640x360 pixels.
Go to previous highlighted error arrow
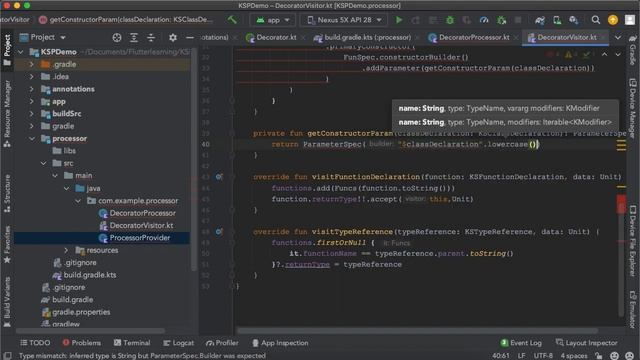click(x=604, y=54)
